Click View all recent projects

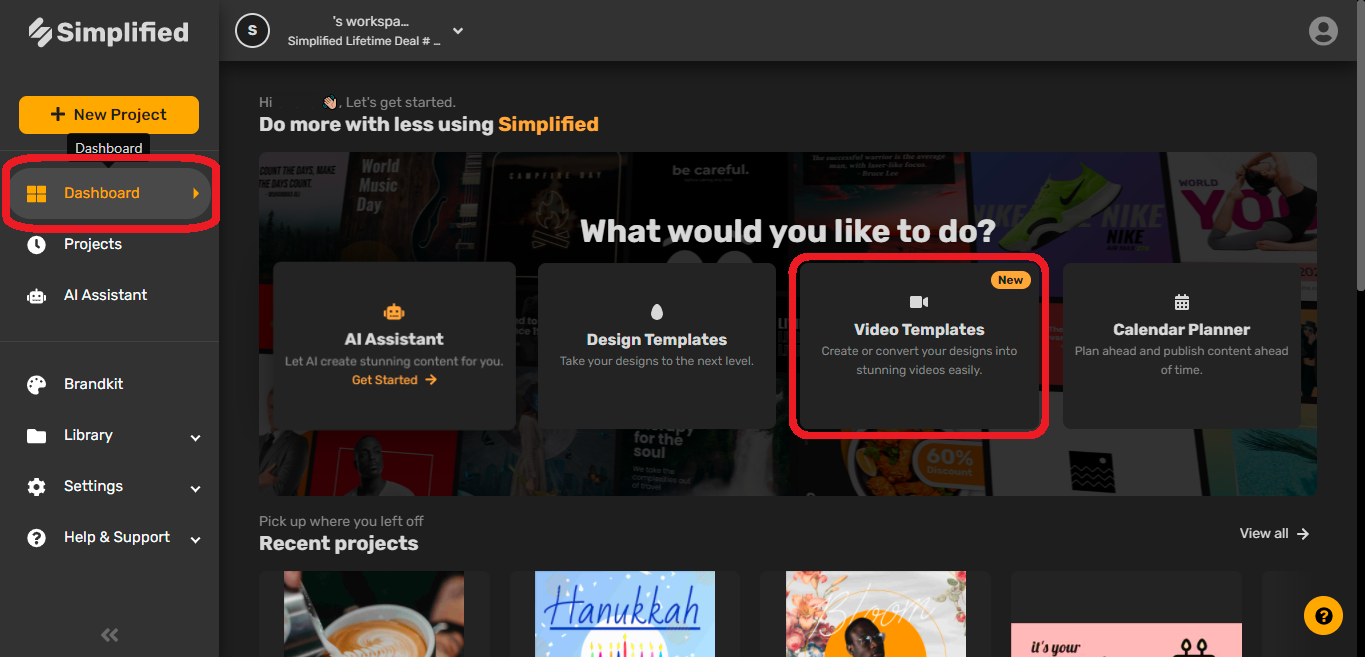pyautogui.click(x=1274, y=533)
